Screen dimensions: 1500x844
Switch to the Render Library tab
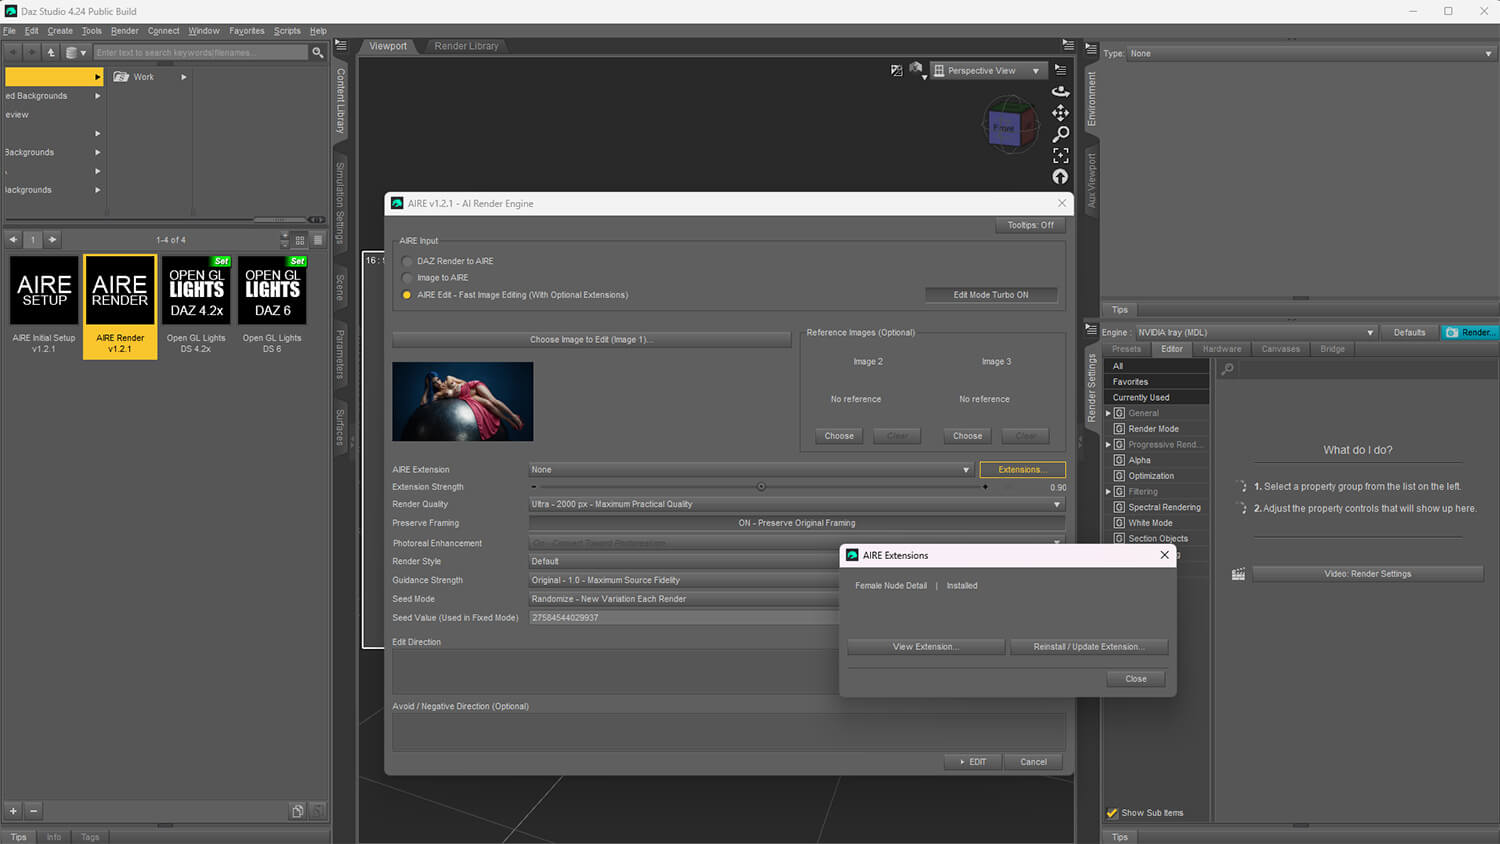(466, 46)
